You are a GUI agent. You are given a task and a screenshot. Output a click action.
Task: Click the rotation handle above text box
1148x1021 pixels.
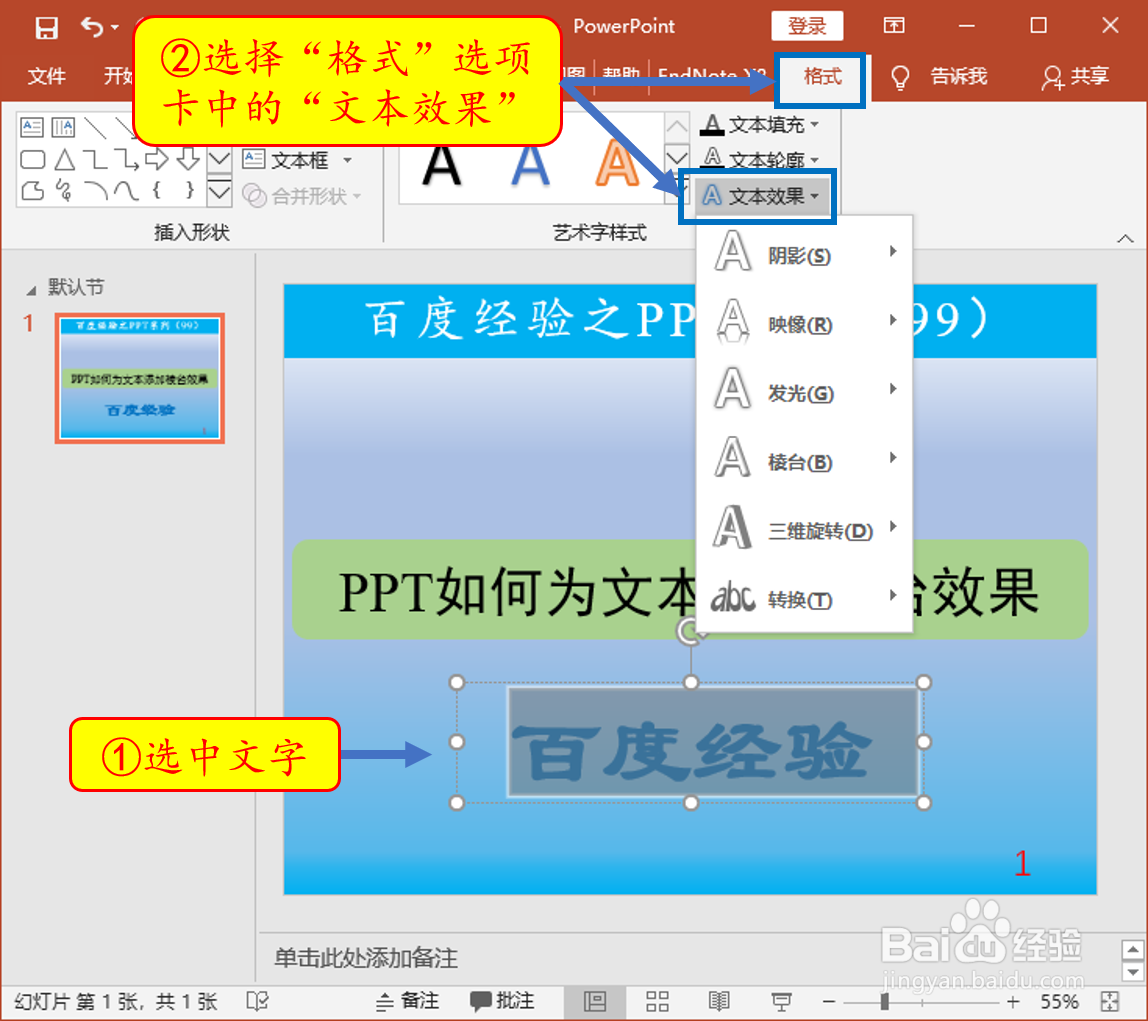pos(689,632)
